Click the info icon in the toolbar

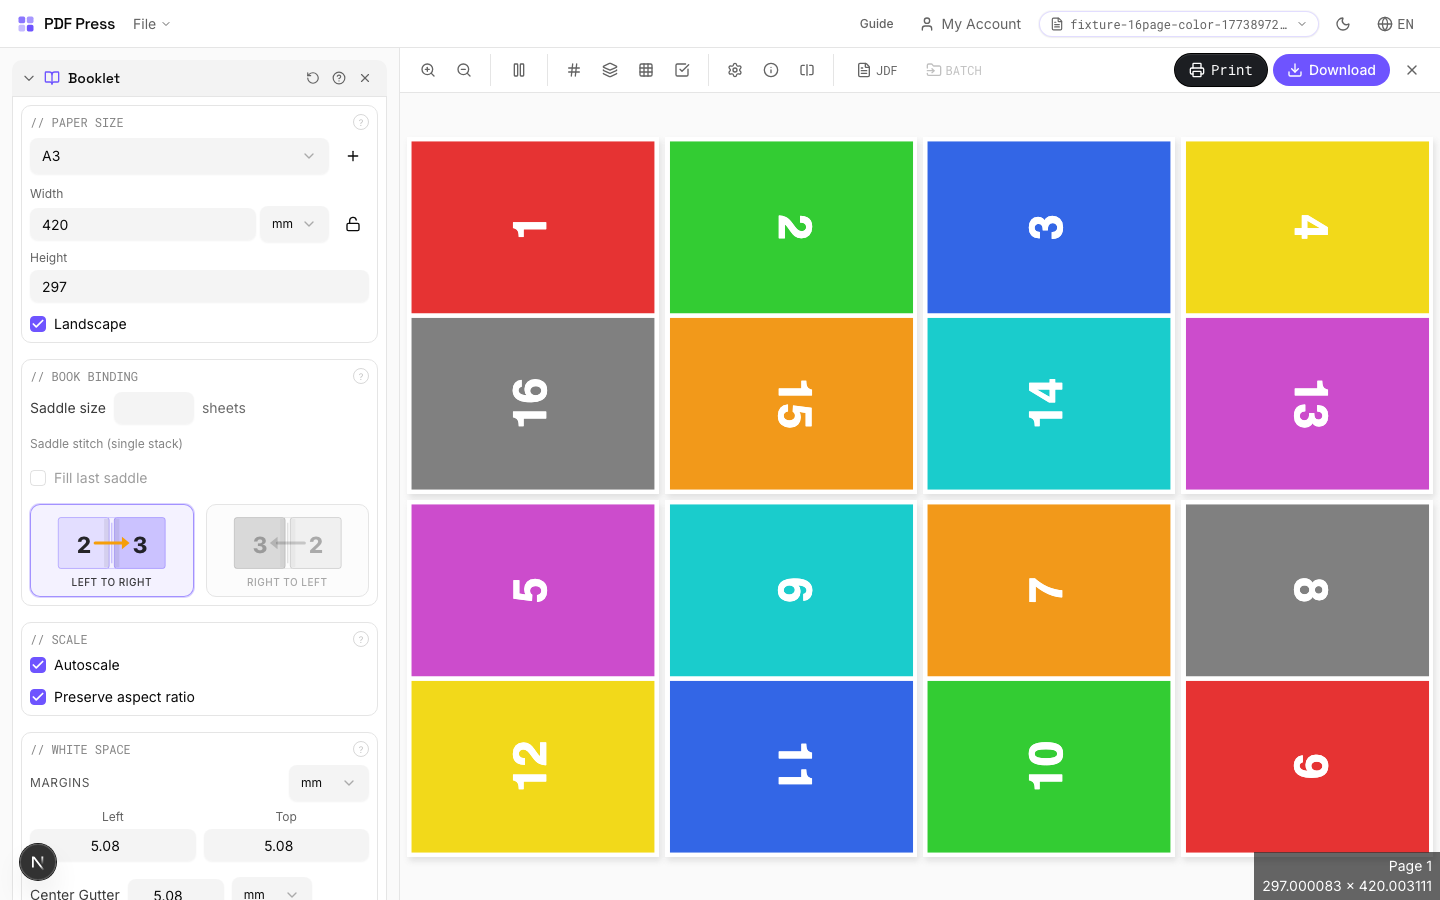tap(771, 70)
